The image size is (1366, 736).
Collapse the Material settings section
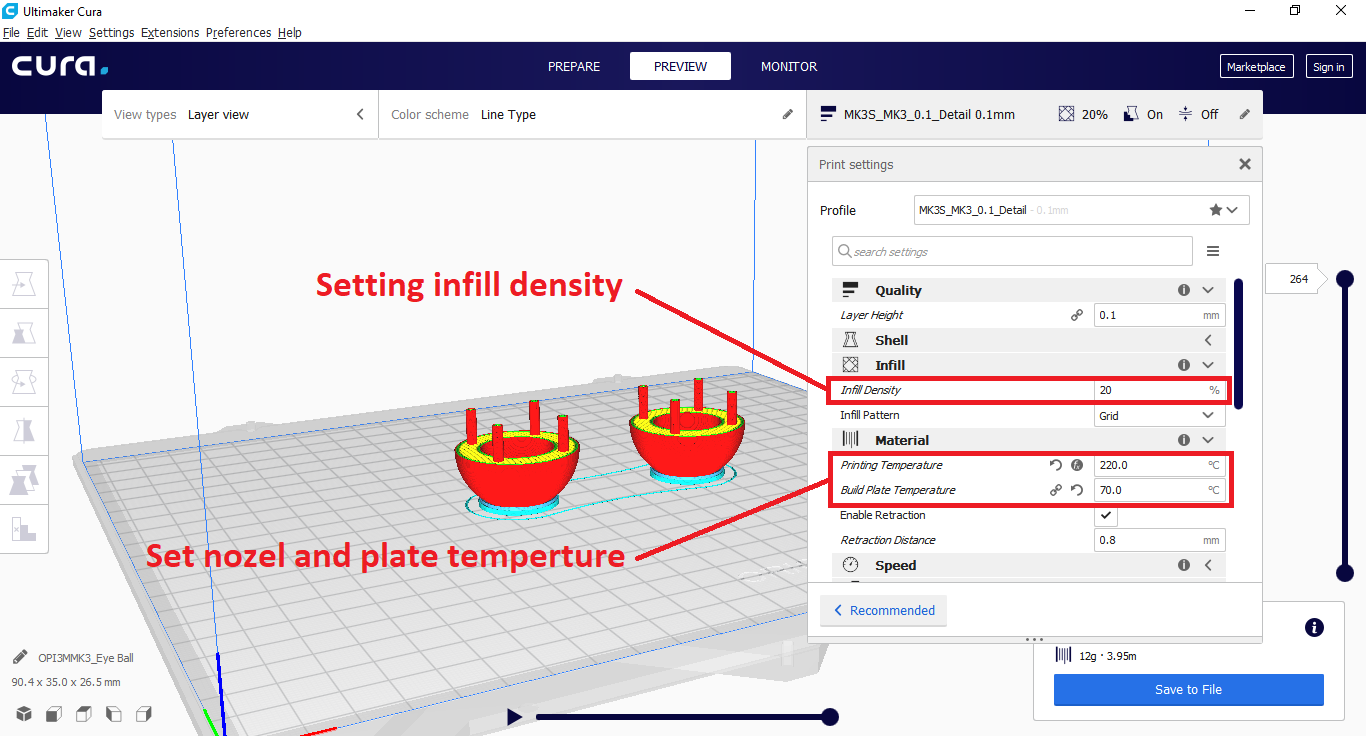pyautogui.click(x=1208, y=440)
